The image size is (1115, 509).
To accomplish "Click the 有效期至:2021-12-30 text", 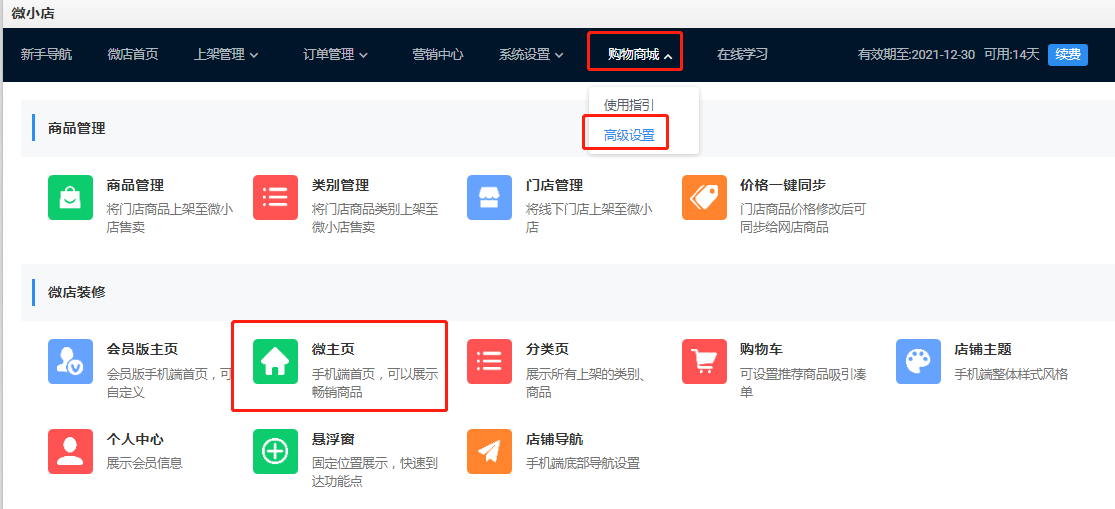I will click(917, 54).
